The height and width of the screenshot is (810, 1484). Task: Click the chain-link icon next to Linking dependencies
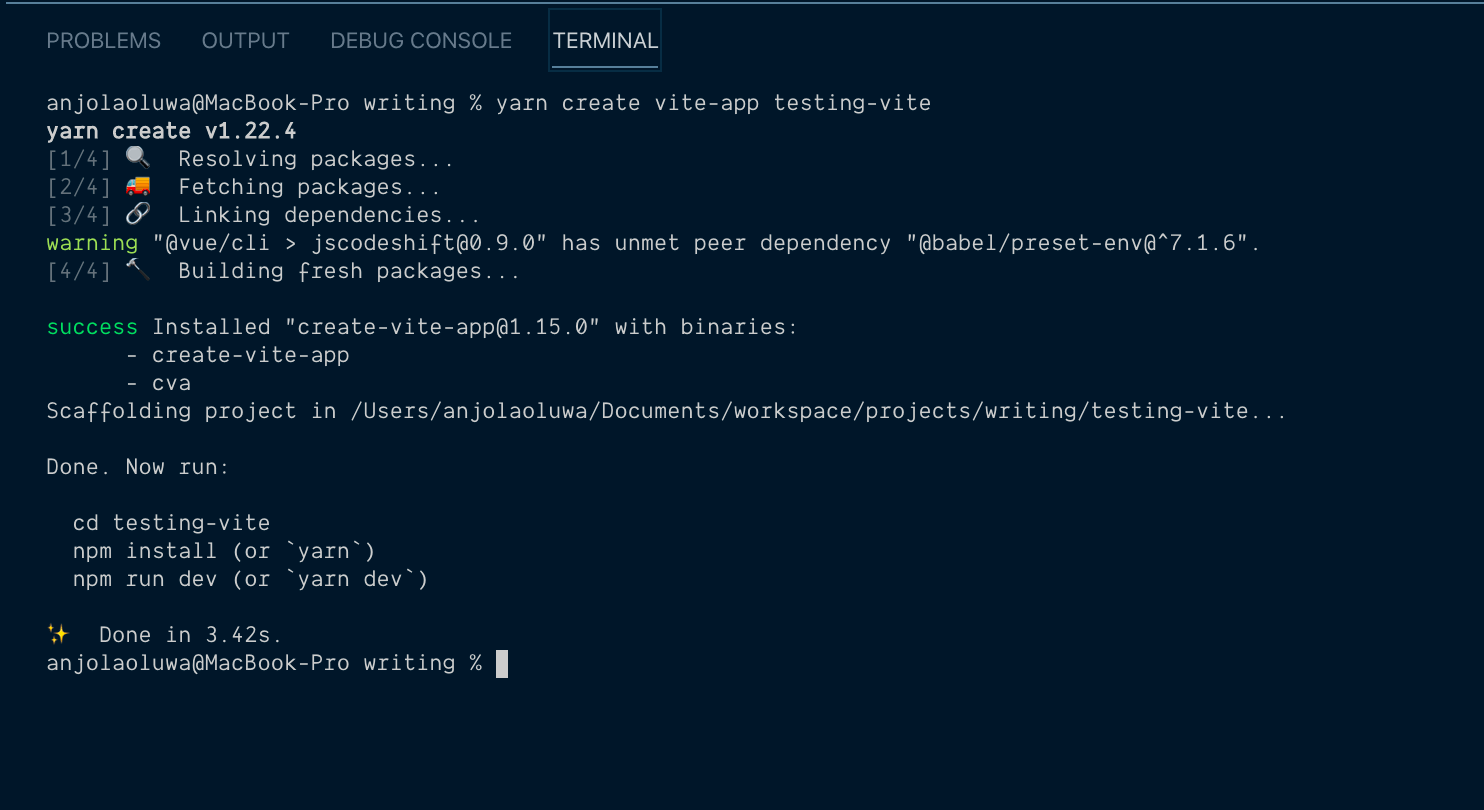[137, 213]
